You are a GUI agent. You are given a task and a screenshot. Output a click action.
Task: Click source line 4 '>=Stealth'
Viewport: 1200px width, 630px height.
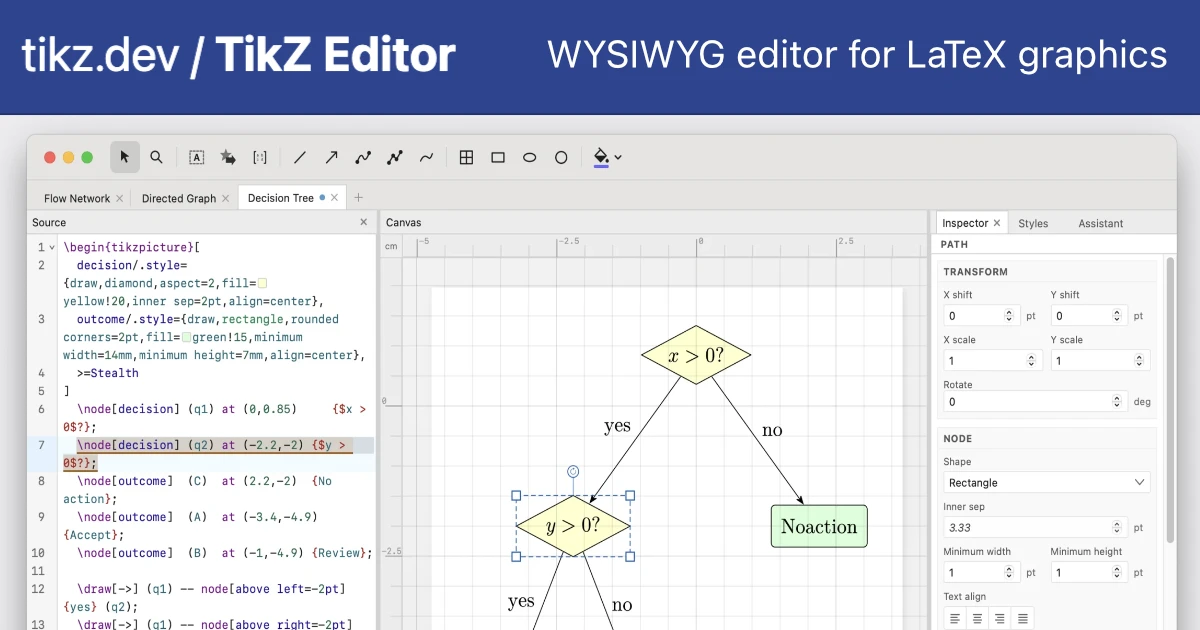[x=108, y=373]
